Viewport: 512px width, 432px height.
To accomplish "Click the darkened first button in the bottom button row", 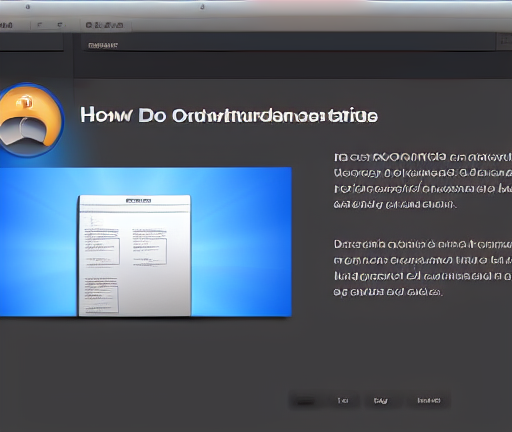I will [x=305, y=400].
